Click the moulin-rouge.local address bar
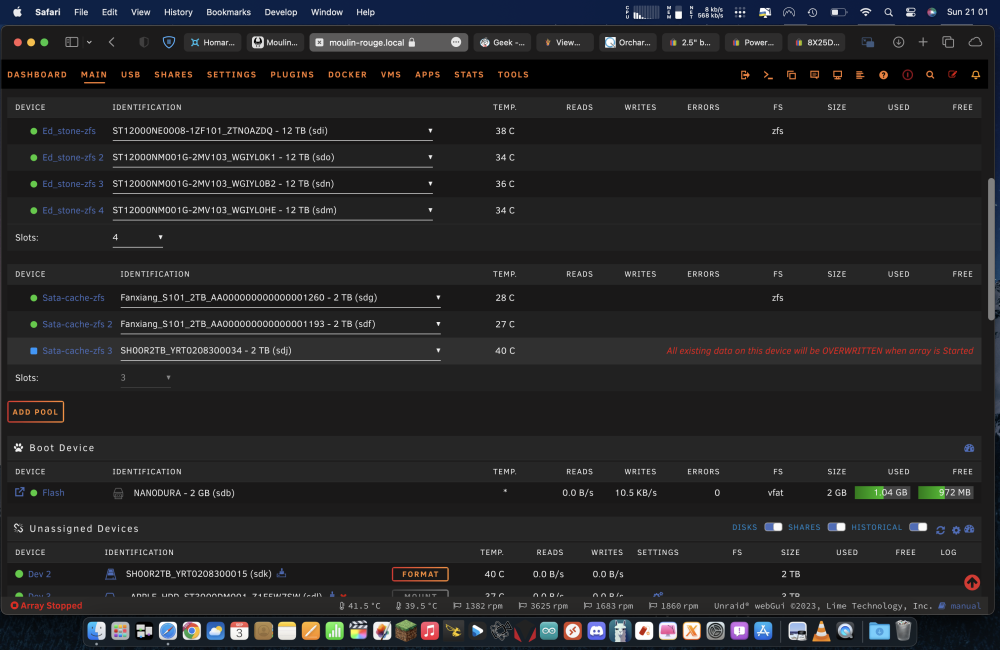The image size is (1000, 650). [388, 42]
